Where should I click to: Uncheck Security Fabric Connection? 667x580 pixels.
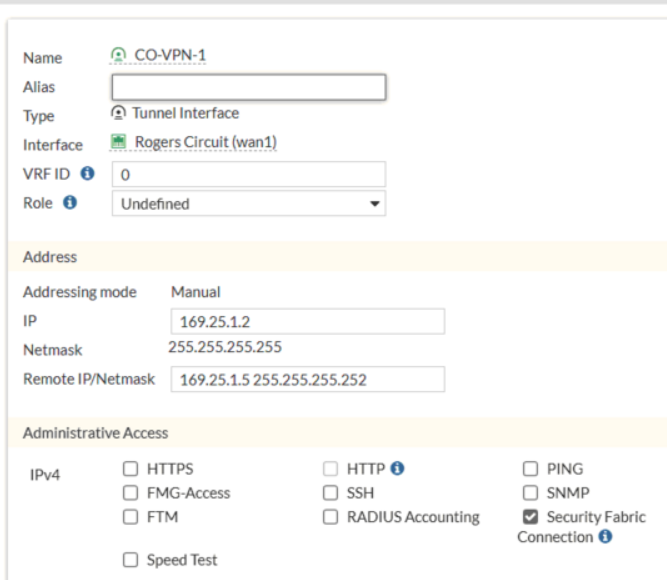tap(530, 517)
